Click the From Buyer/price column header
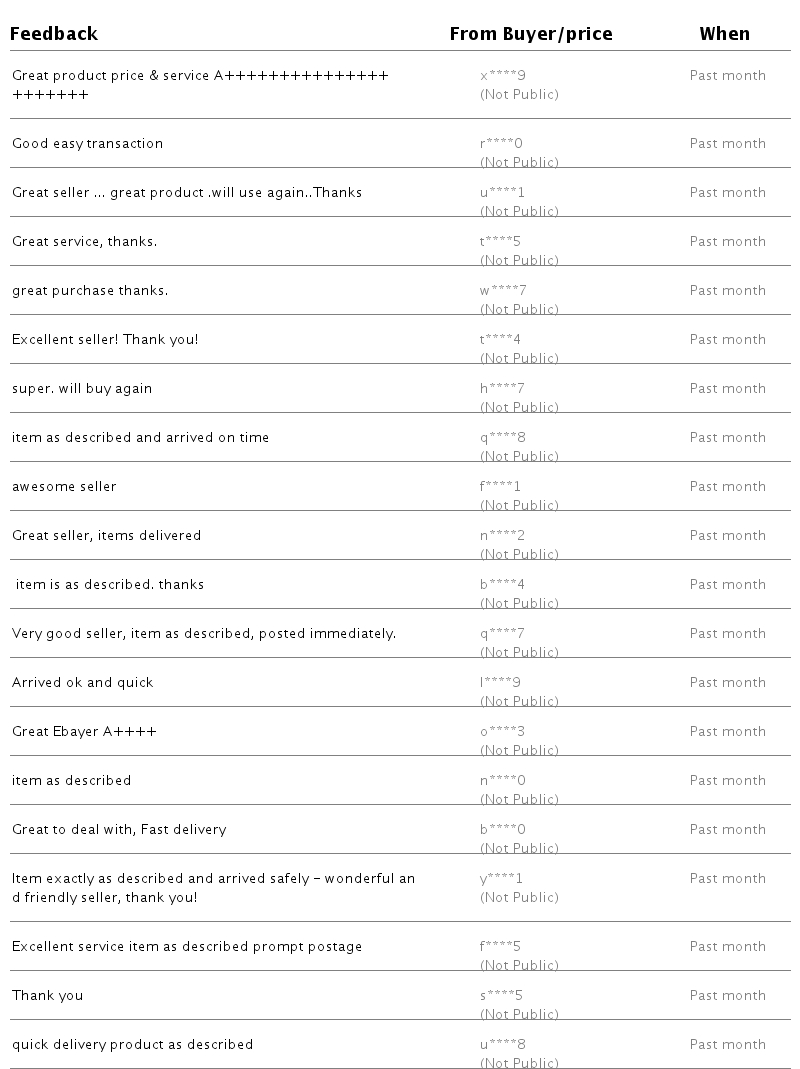 [x=531, y=34]
